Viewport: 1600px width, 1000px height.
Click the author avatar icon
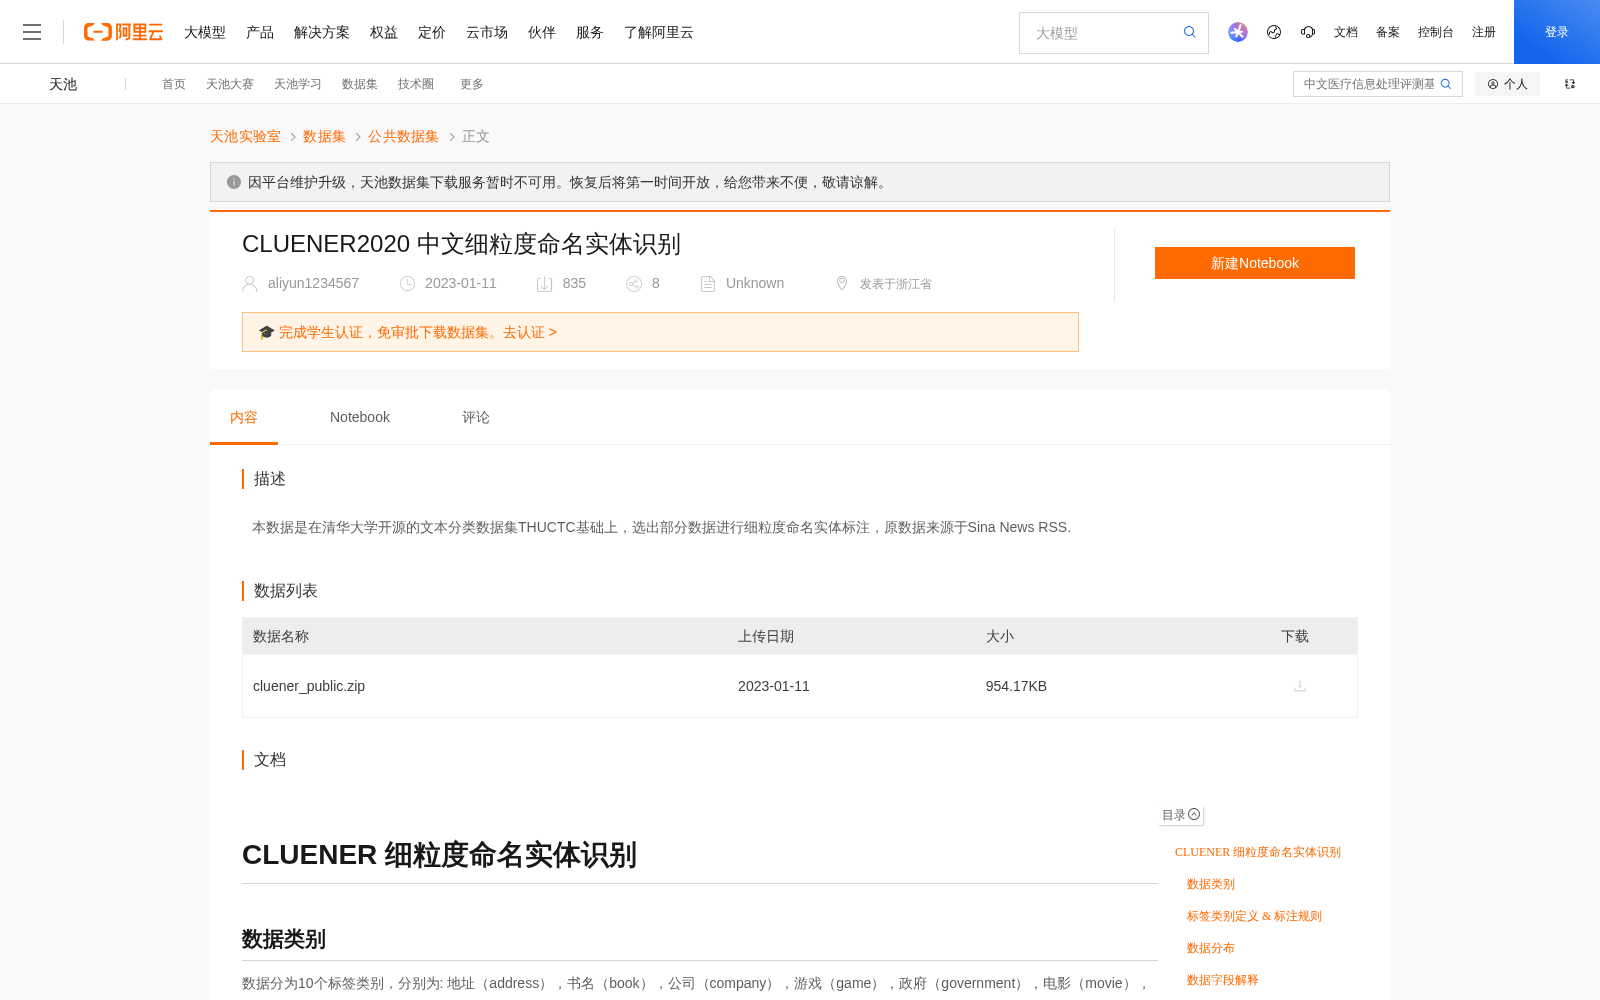250,284
